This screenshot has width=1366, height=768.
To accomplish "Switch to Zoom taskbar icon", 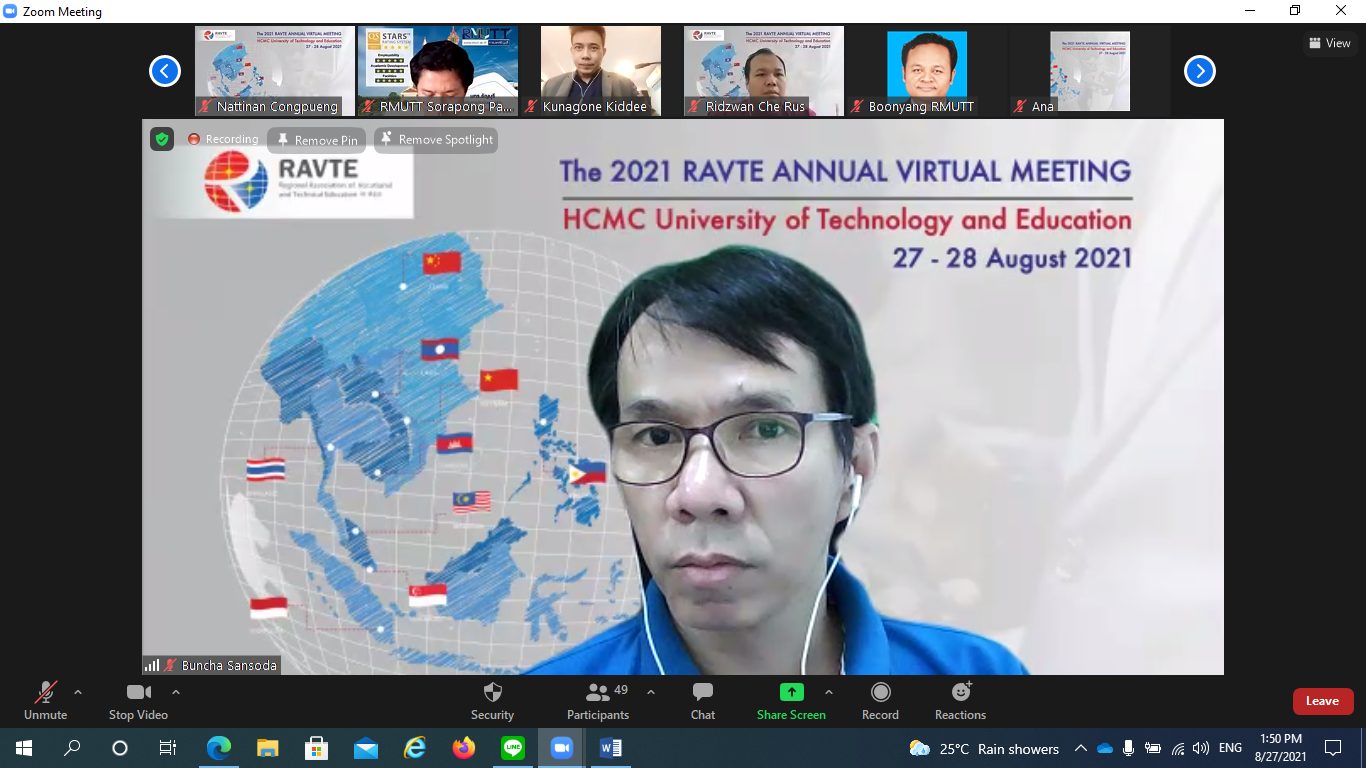I will click(562, 748).
